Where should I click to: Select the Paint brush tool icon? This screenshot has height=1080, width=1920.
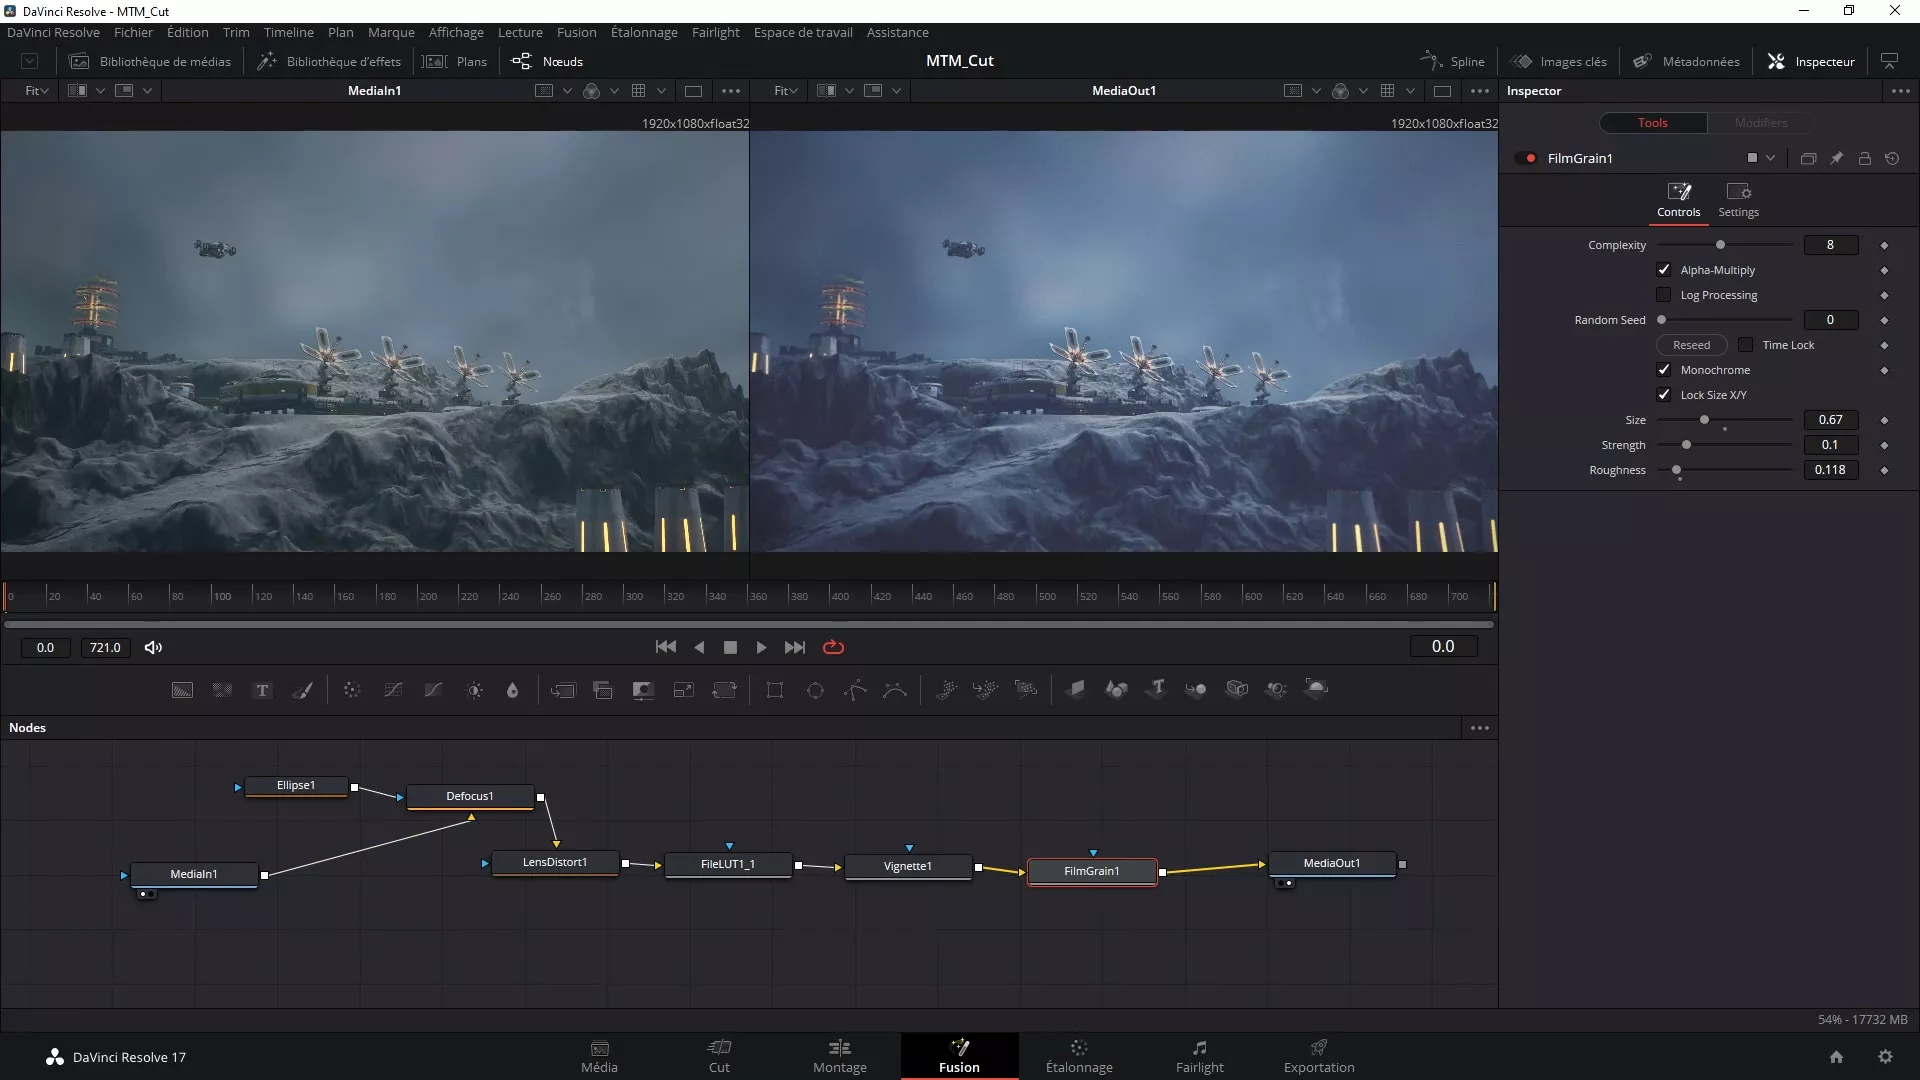pyautogui.click(x=302, y=690)
